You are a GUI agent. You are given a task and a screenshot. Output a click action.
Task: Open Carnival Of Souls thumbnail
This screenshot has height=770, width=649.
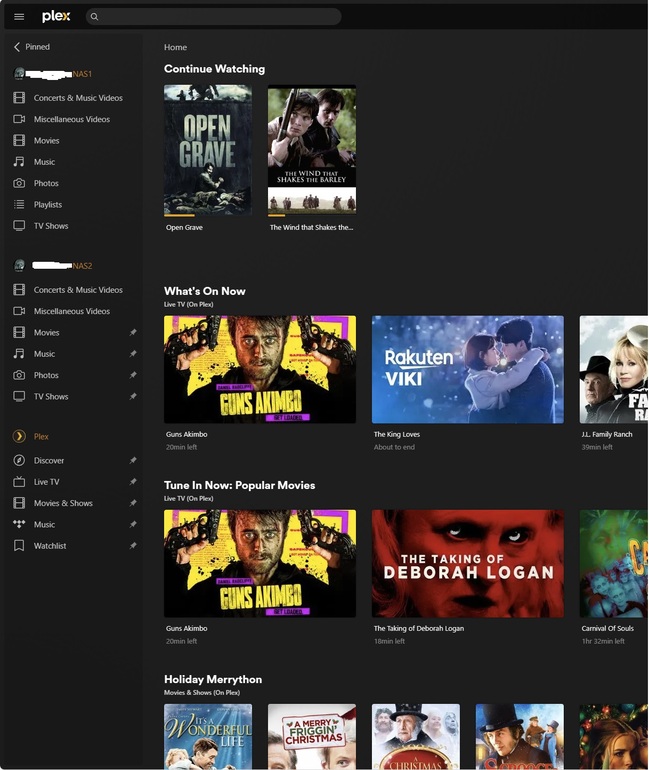pyautogui.click(x=614, y=563)
